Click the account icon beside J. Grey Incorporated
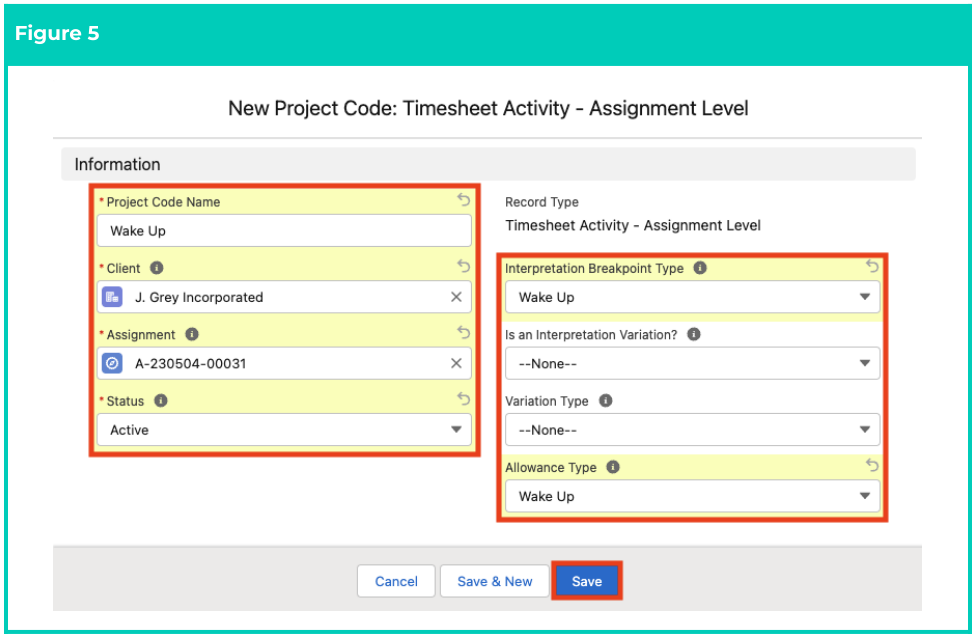Image resolution: width=976 pixels, height=638 pixels. pyautogui.click(x=112, y=297)
